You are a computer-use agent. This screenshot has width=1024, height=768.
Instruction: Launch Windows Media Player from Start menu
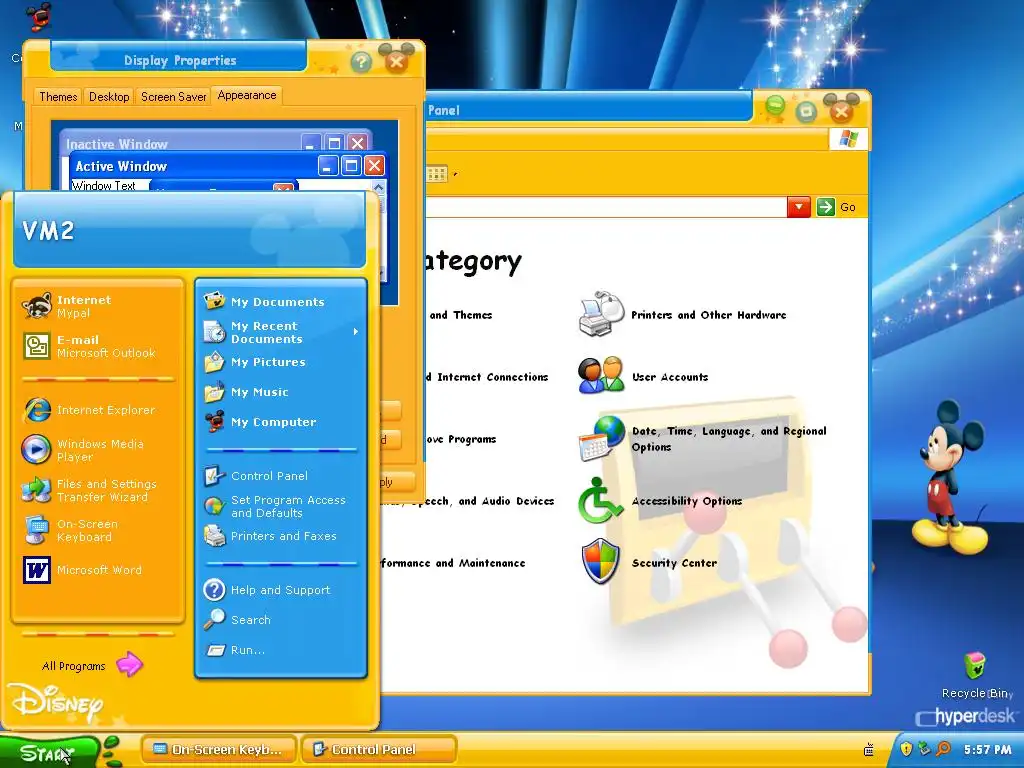tap(98, 450)
